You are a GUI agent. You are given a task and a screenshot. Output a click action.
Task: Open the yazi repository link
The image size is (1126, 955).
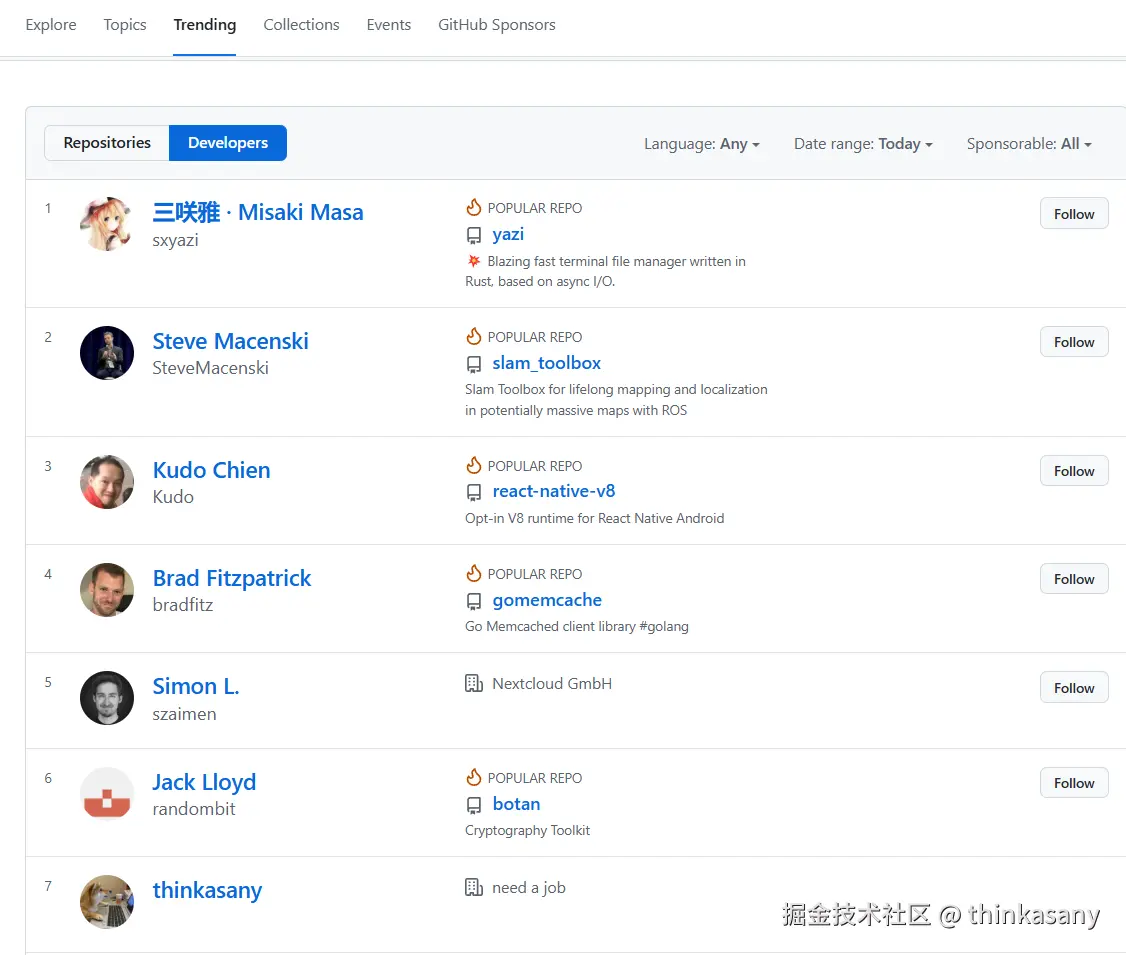[508, 234]
